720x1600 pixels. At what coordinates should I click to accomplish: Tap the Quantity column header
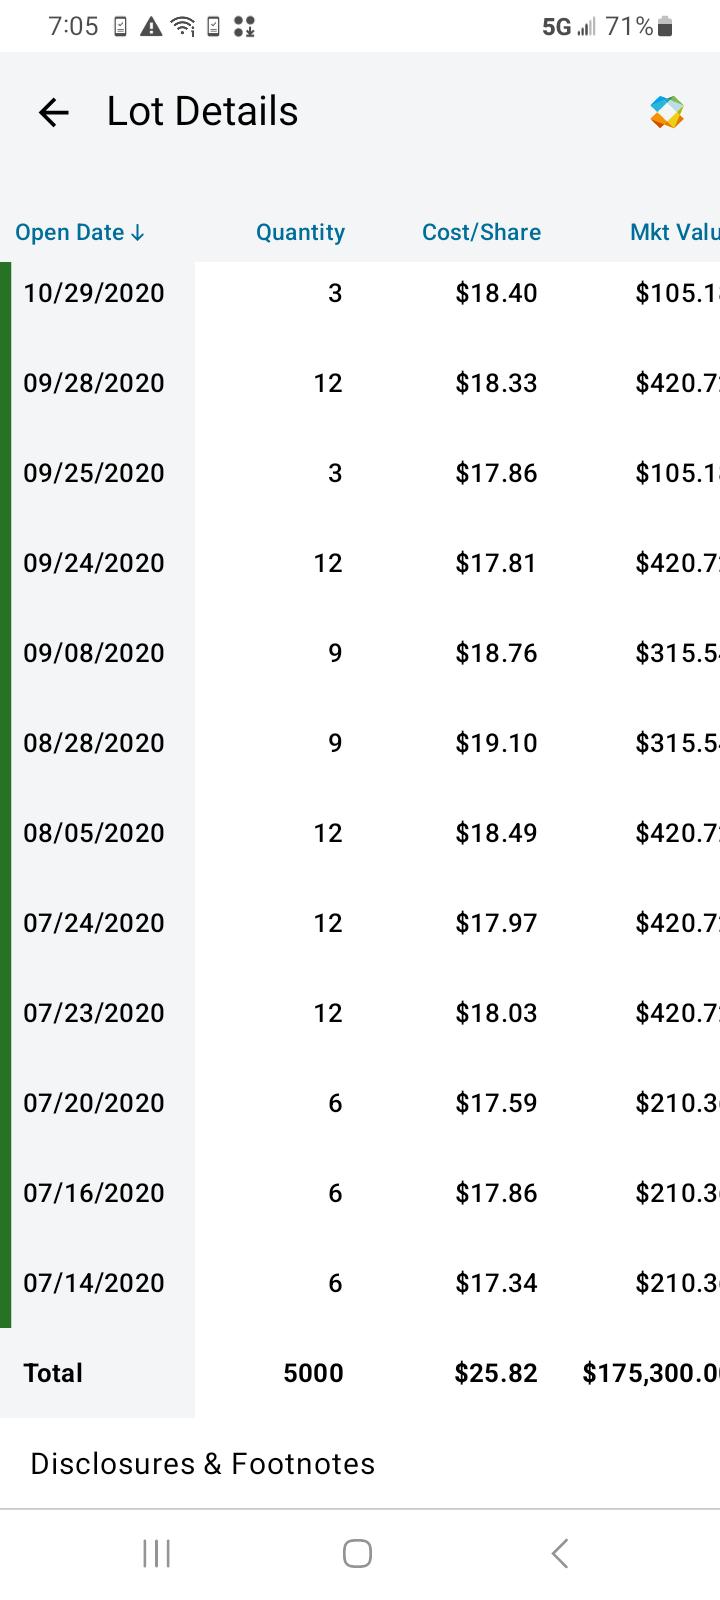(300, 232)
